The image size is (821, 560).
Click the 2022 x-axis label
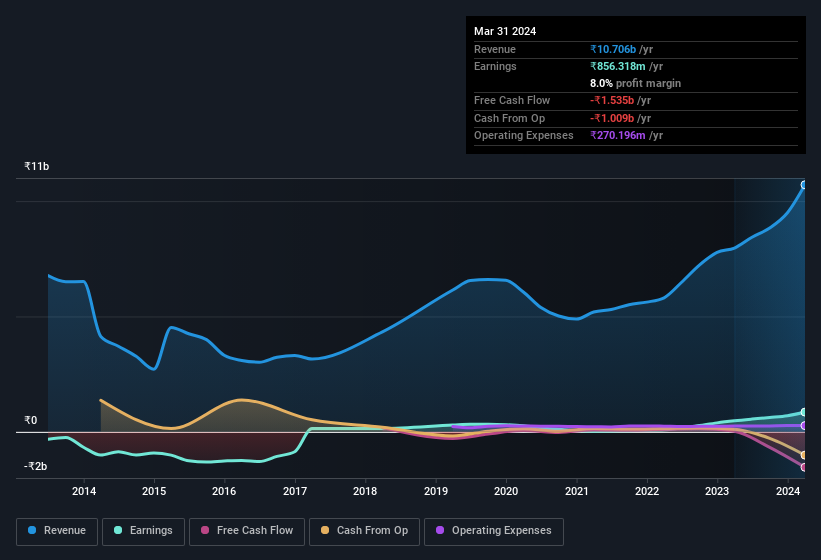tap(647, 491)
